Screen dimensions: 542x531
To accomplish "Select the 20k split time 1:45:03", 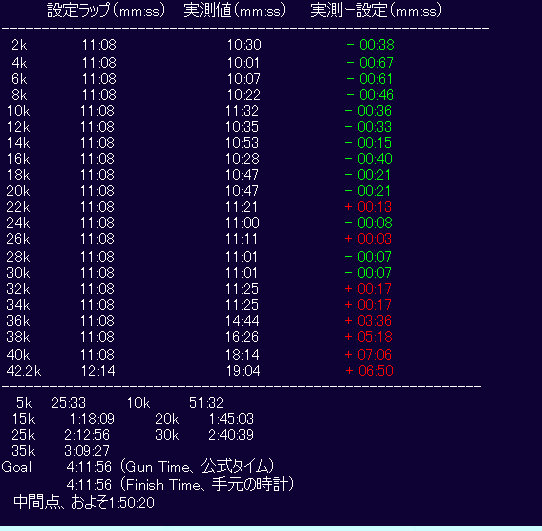I will coord(231,419).
